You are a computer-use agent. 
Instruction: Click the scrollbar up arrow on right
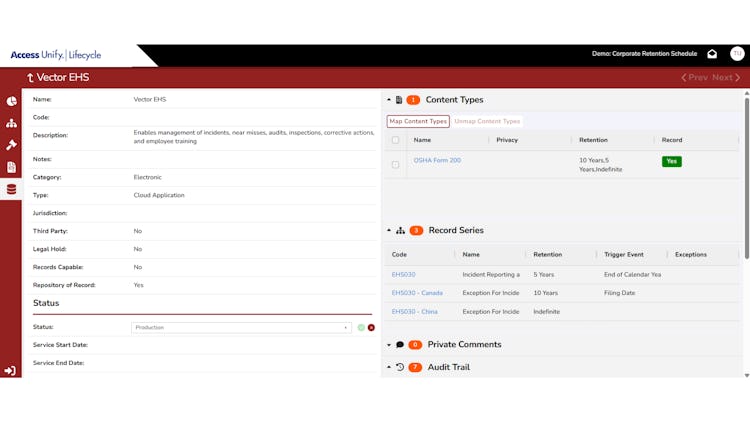tap(747, 94)
